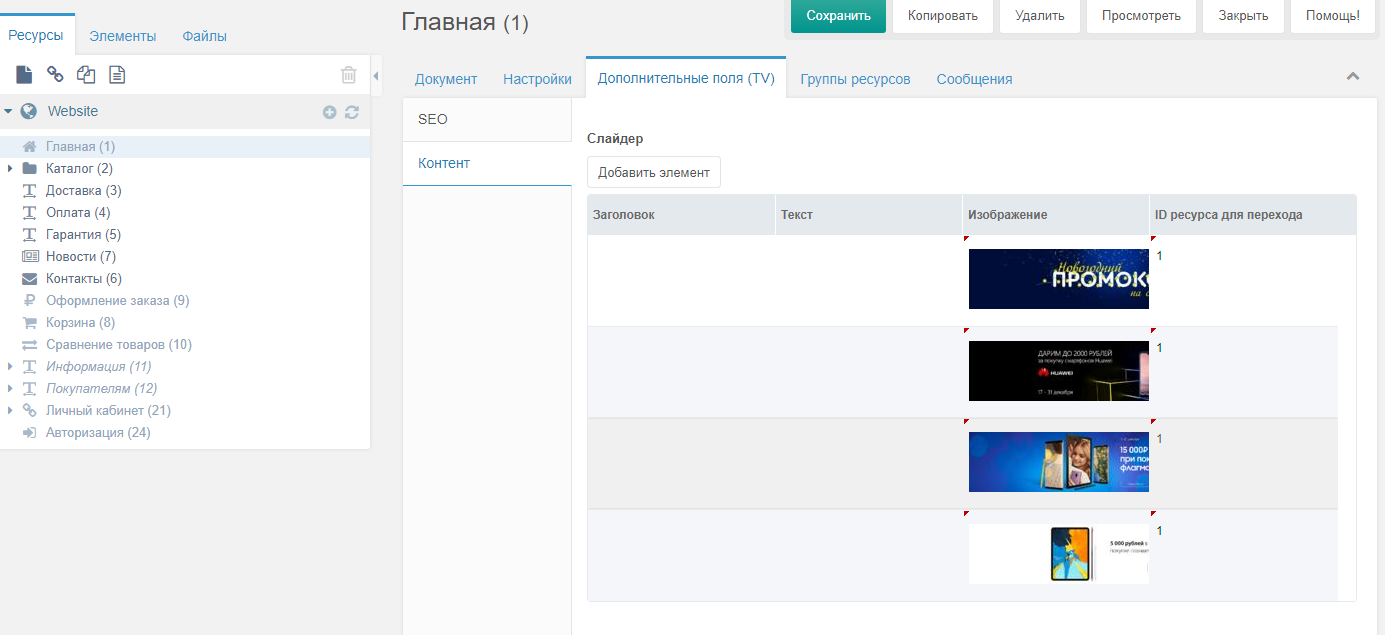Open the trash bin icon

coord(349,74)
